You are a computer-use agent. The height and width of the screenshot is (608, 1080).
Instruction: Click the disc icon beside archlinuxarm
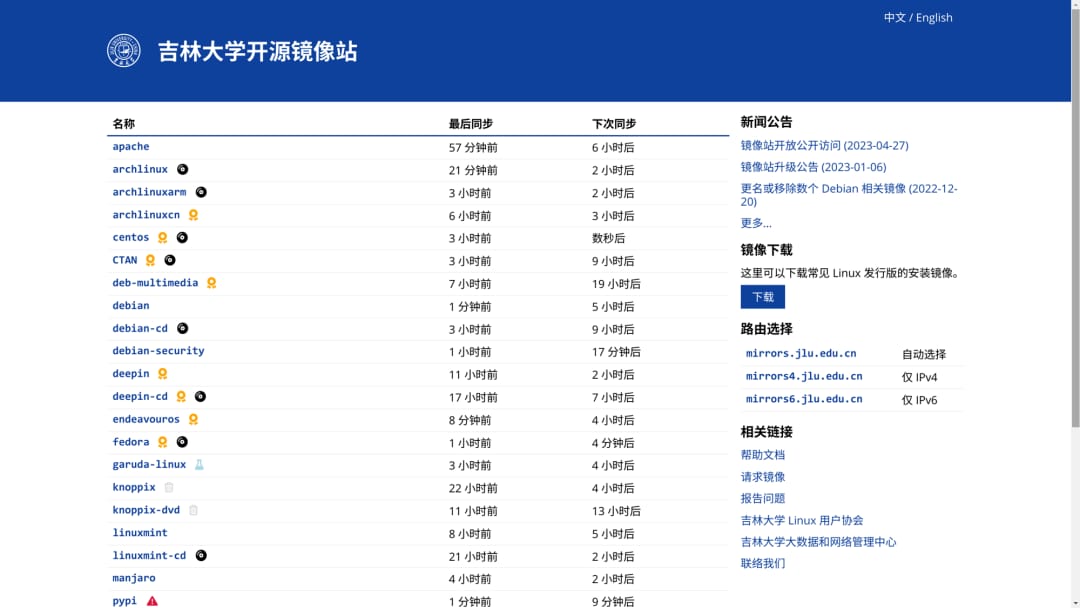201,192
